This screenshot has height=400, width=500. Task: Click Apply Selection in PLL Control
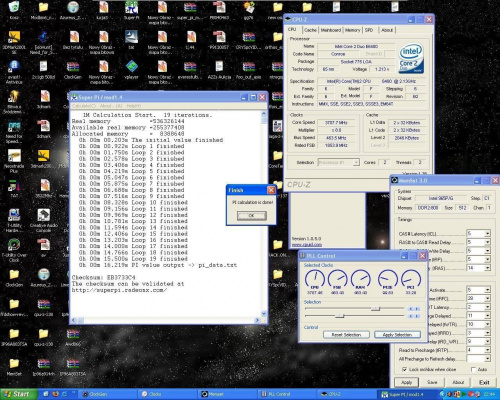pos(397,335)
